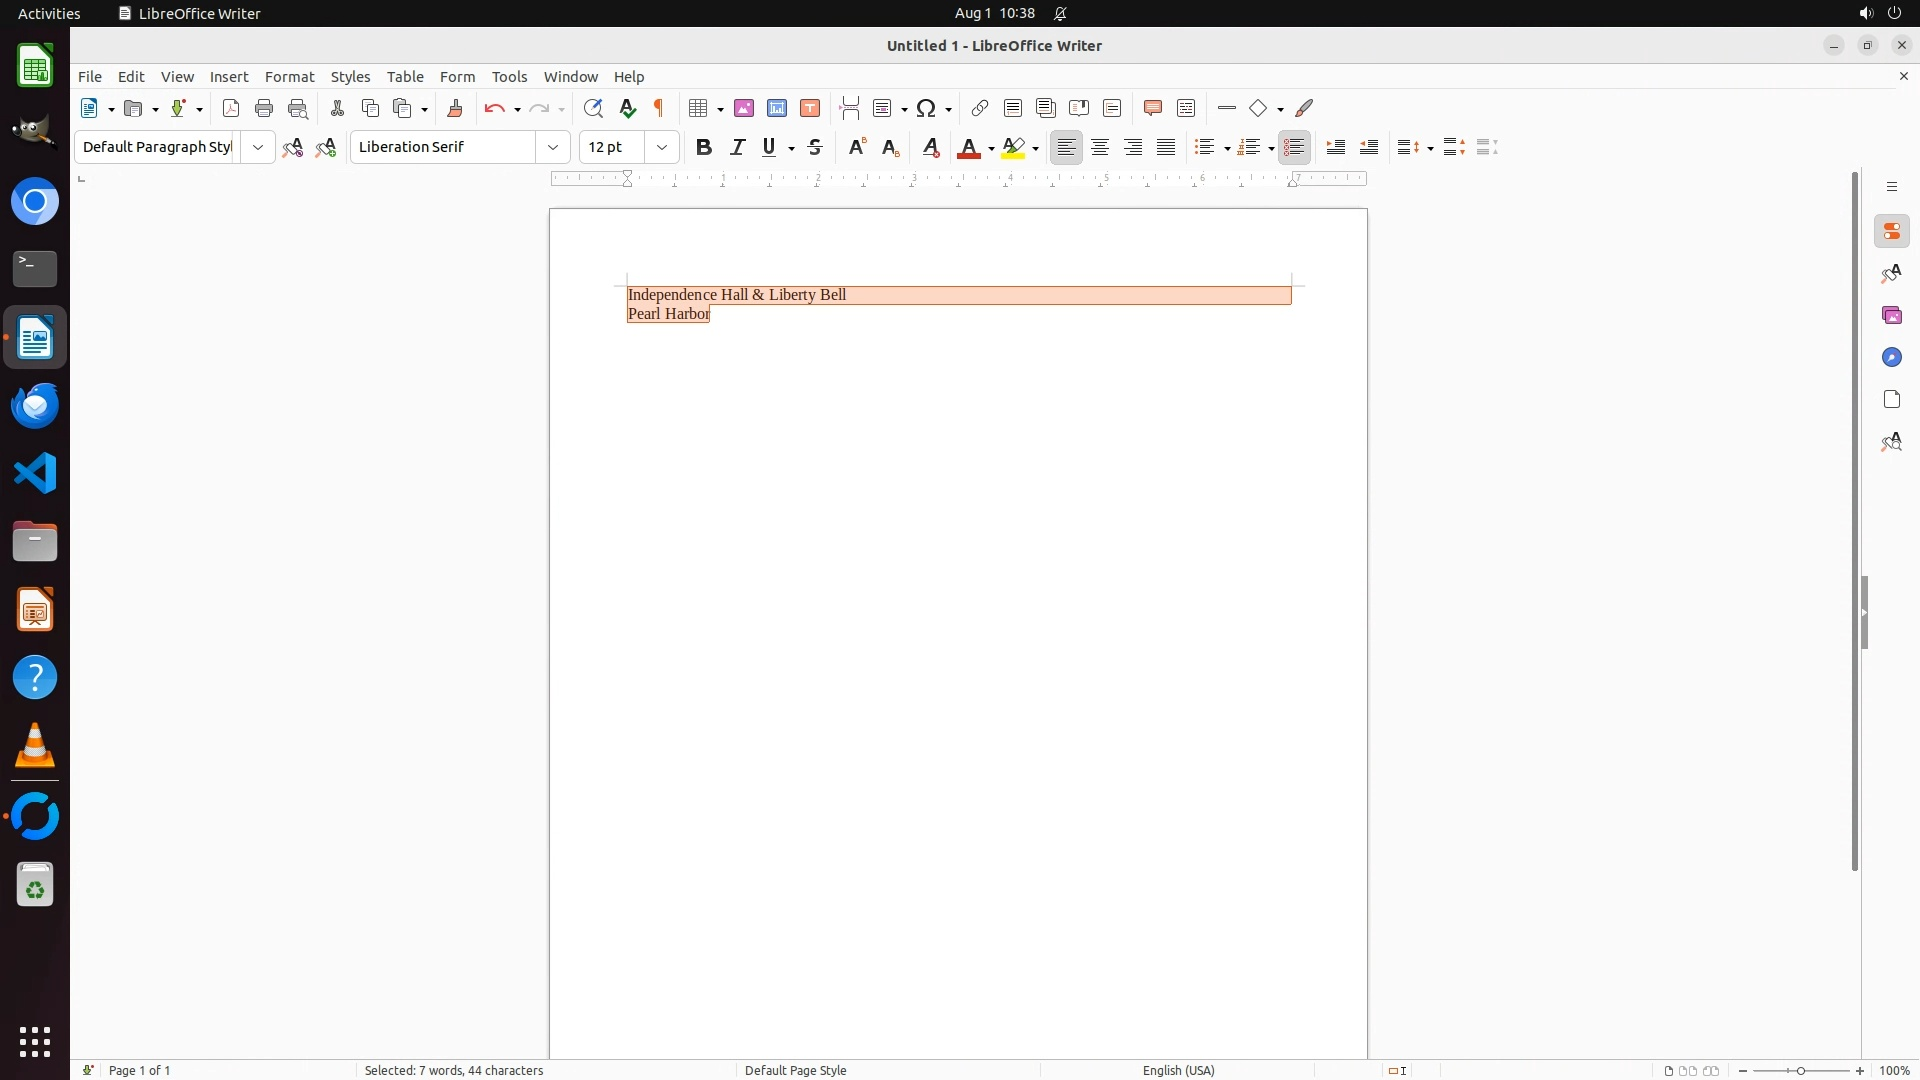Toggle formatting marks (pilcrow) display
The height and width of the screenshot is (1080, 1920).
click(659, 109)
